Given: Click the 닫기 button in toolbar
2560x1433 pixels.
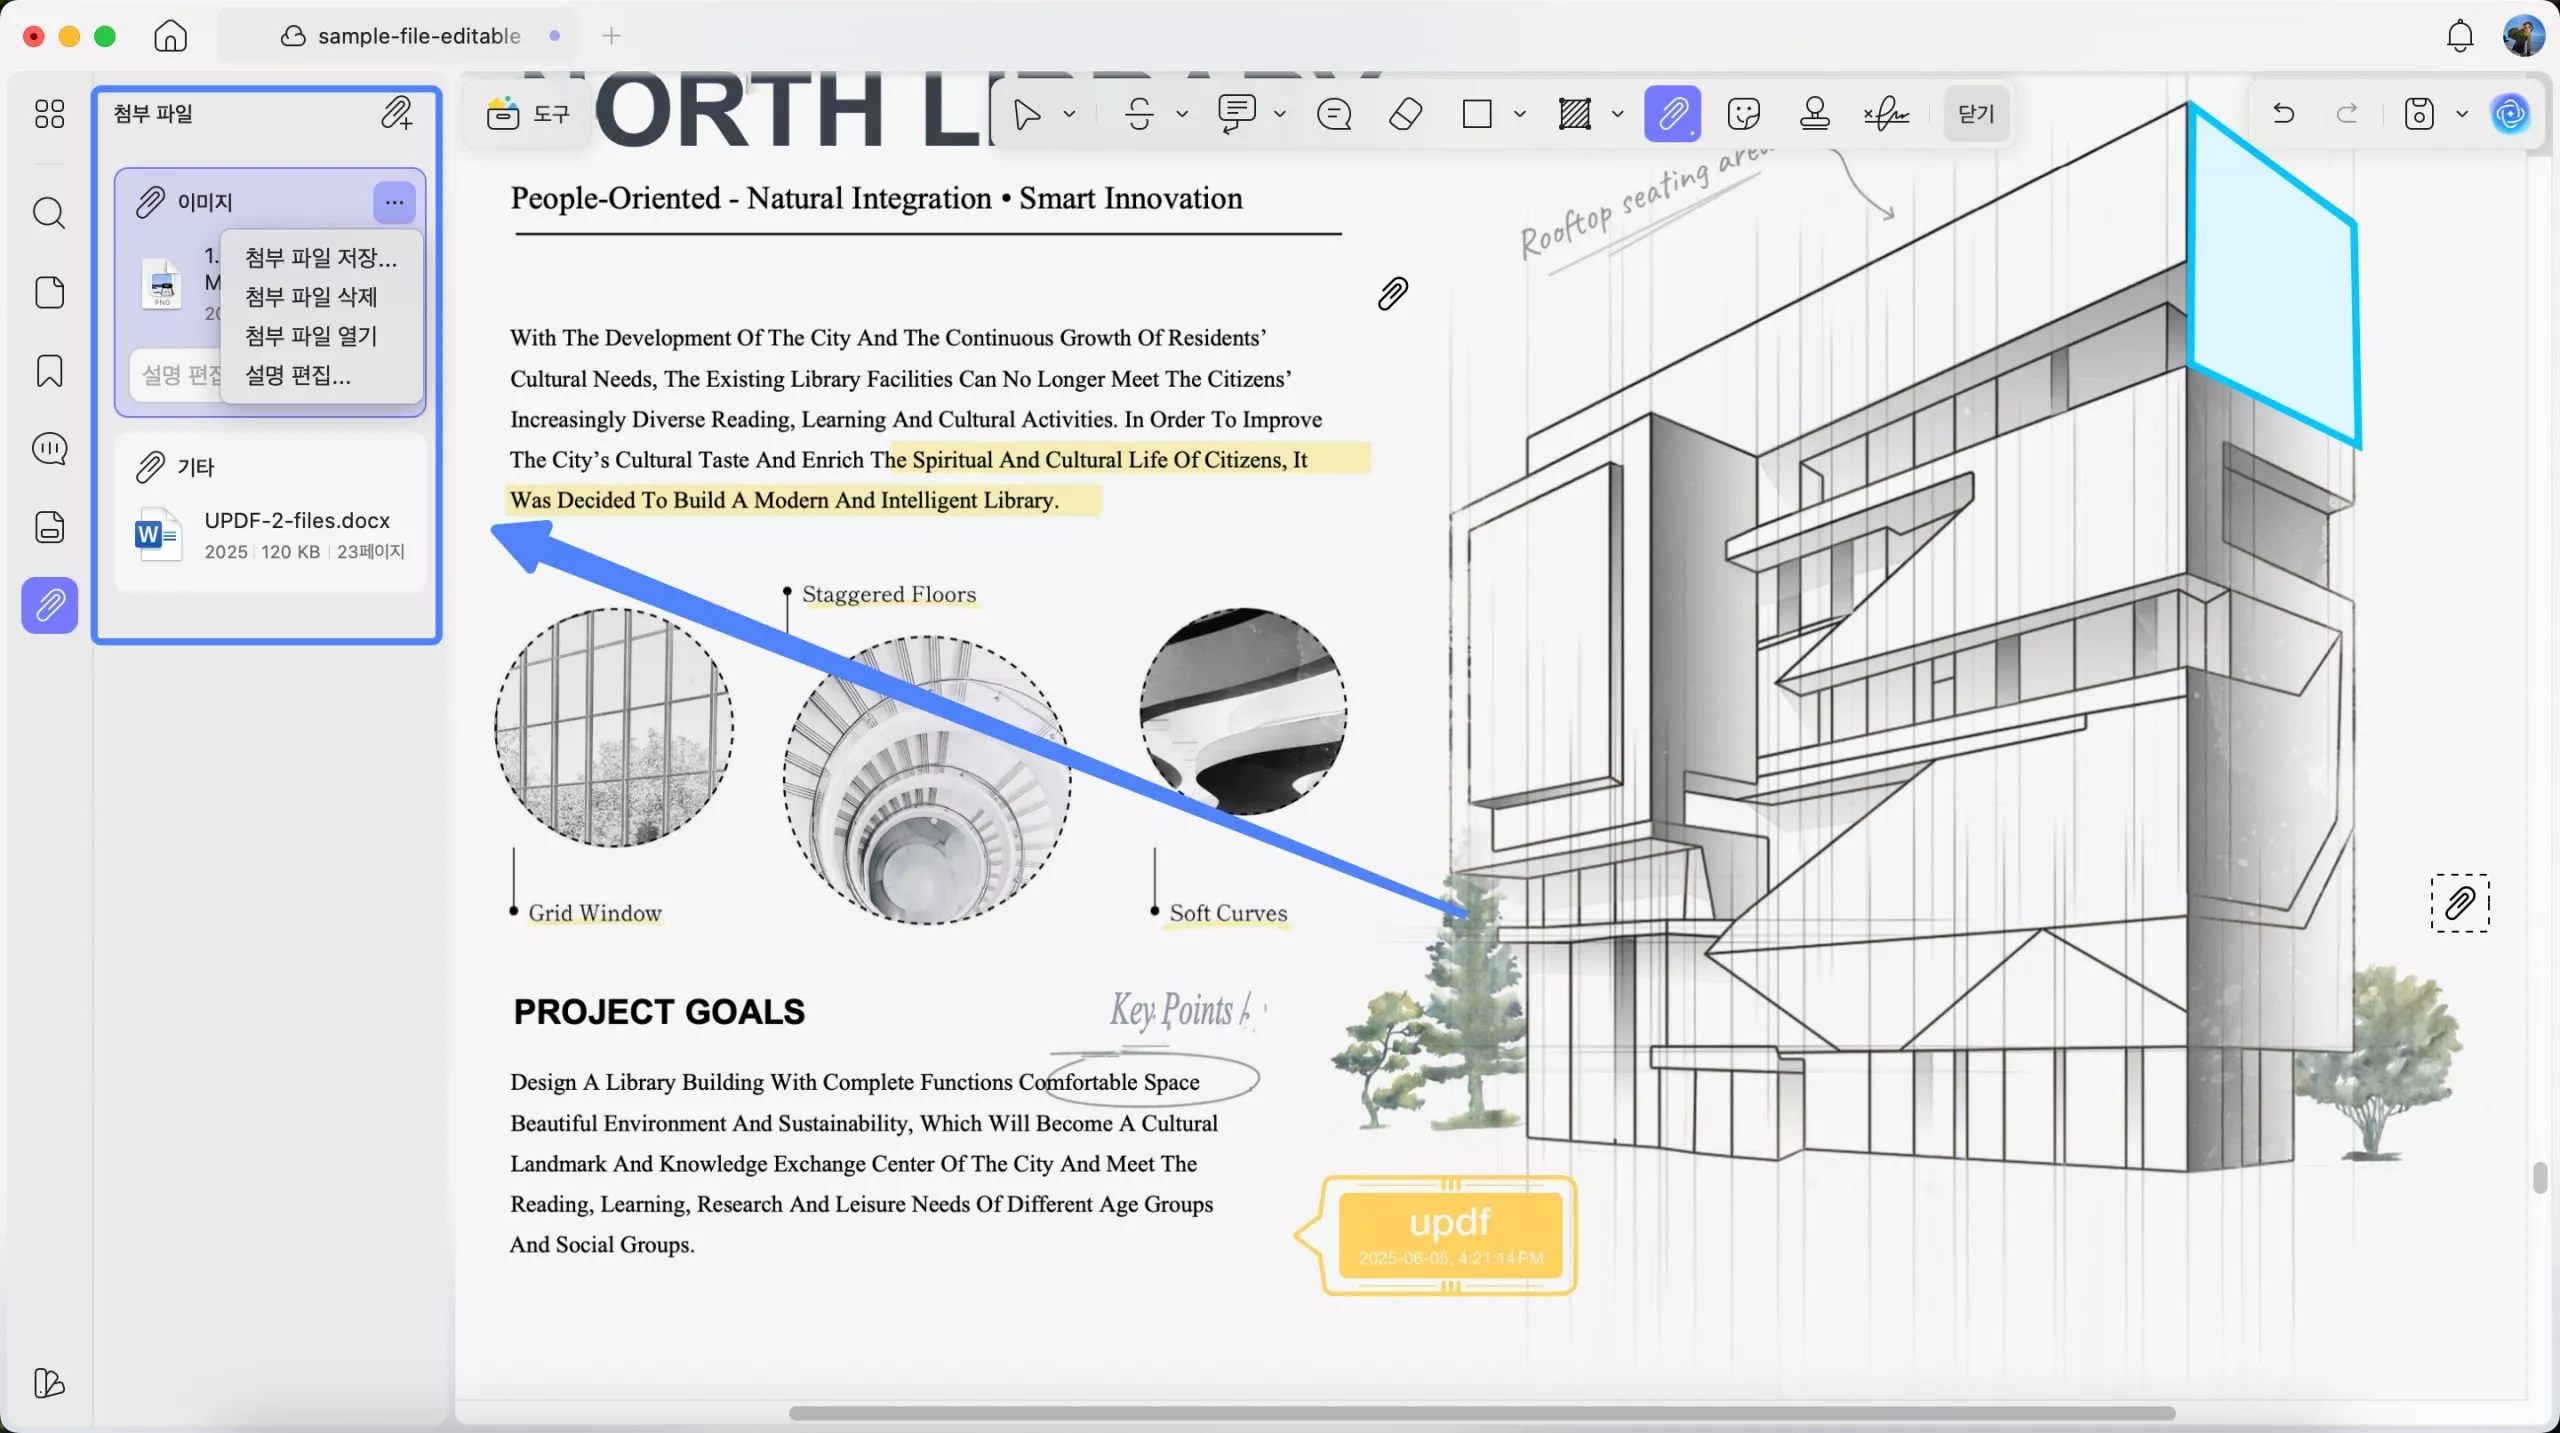Looking at the screenshot, I should point(1975,114).
